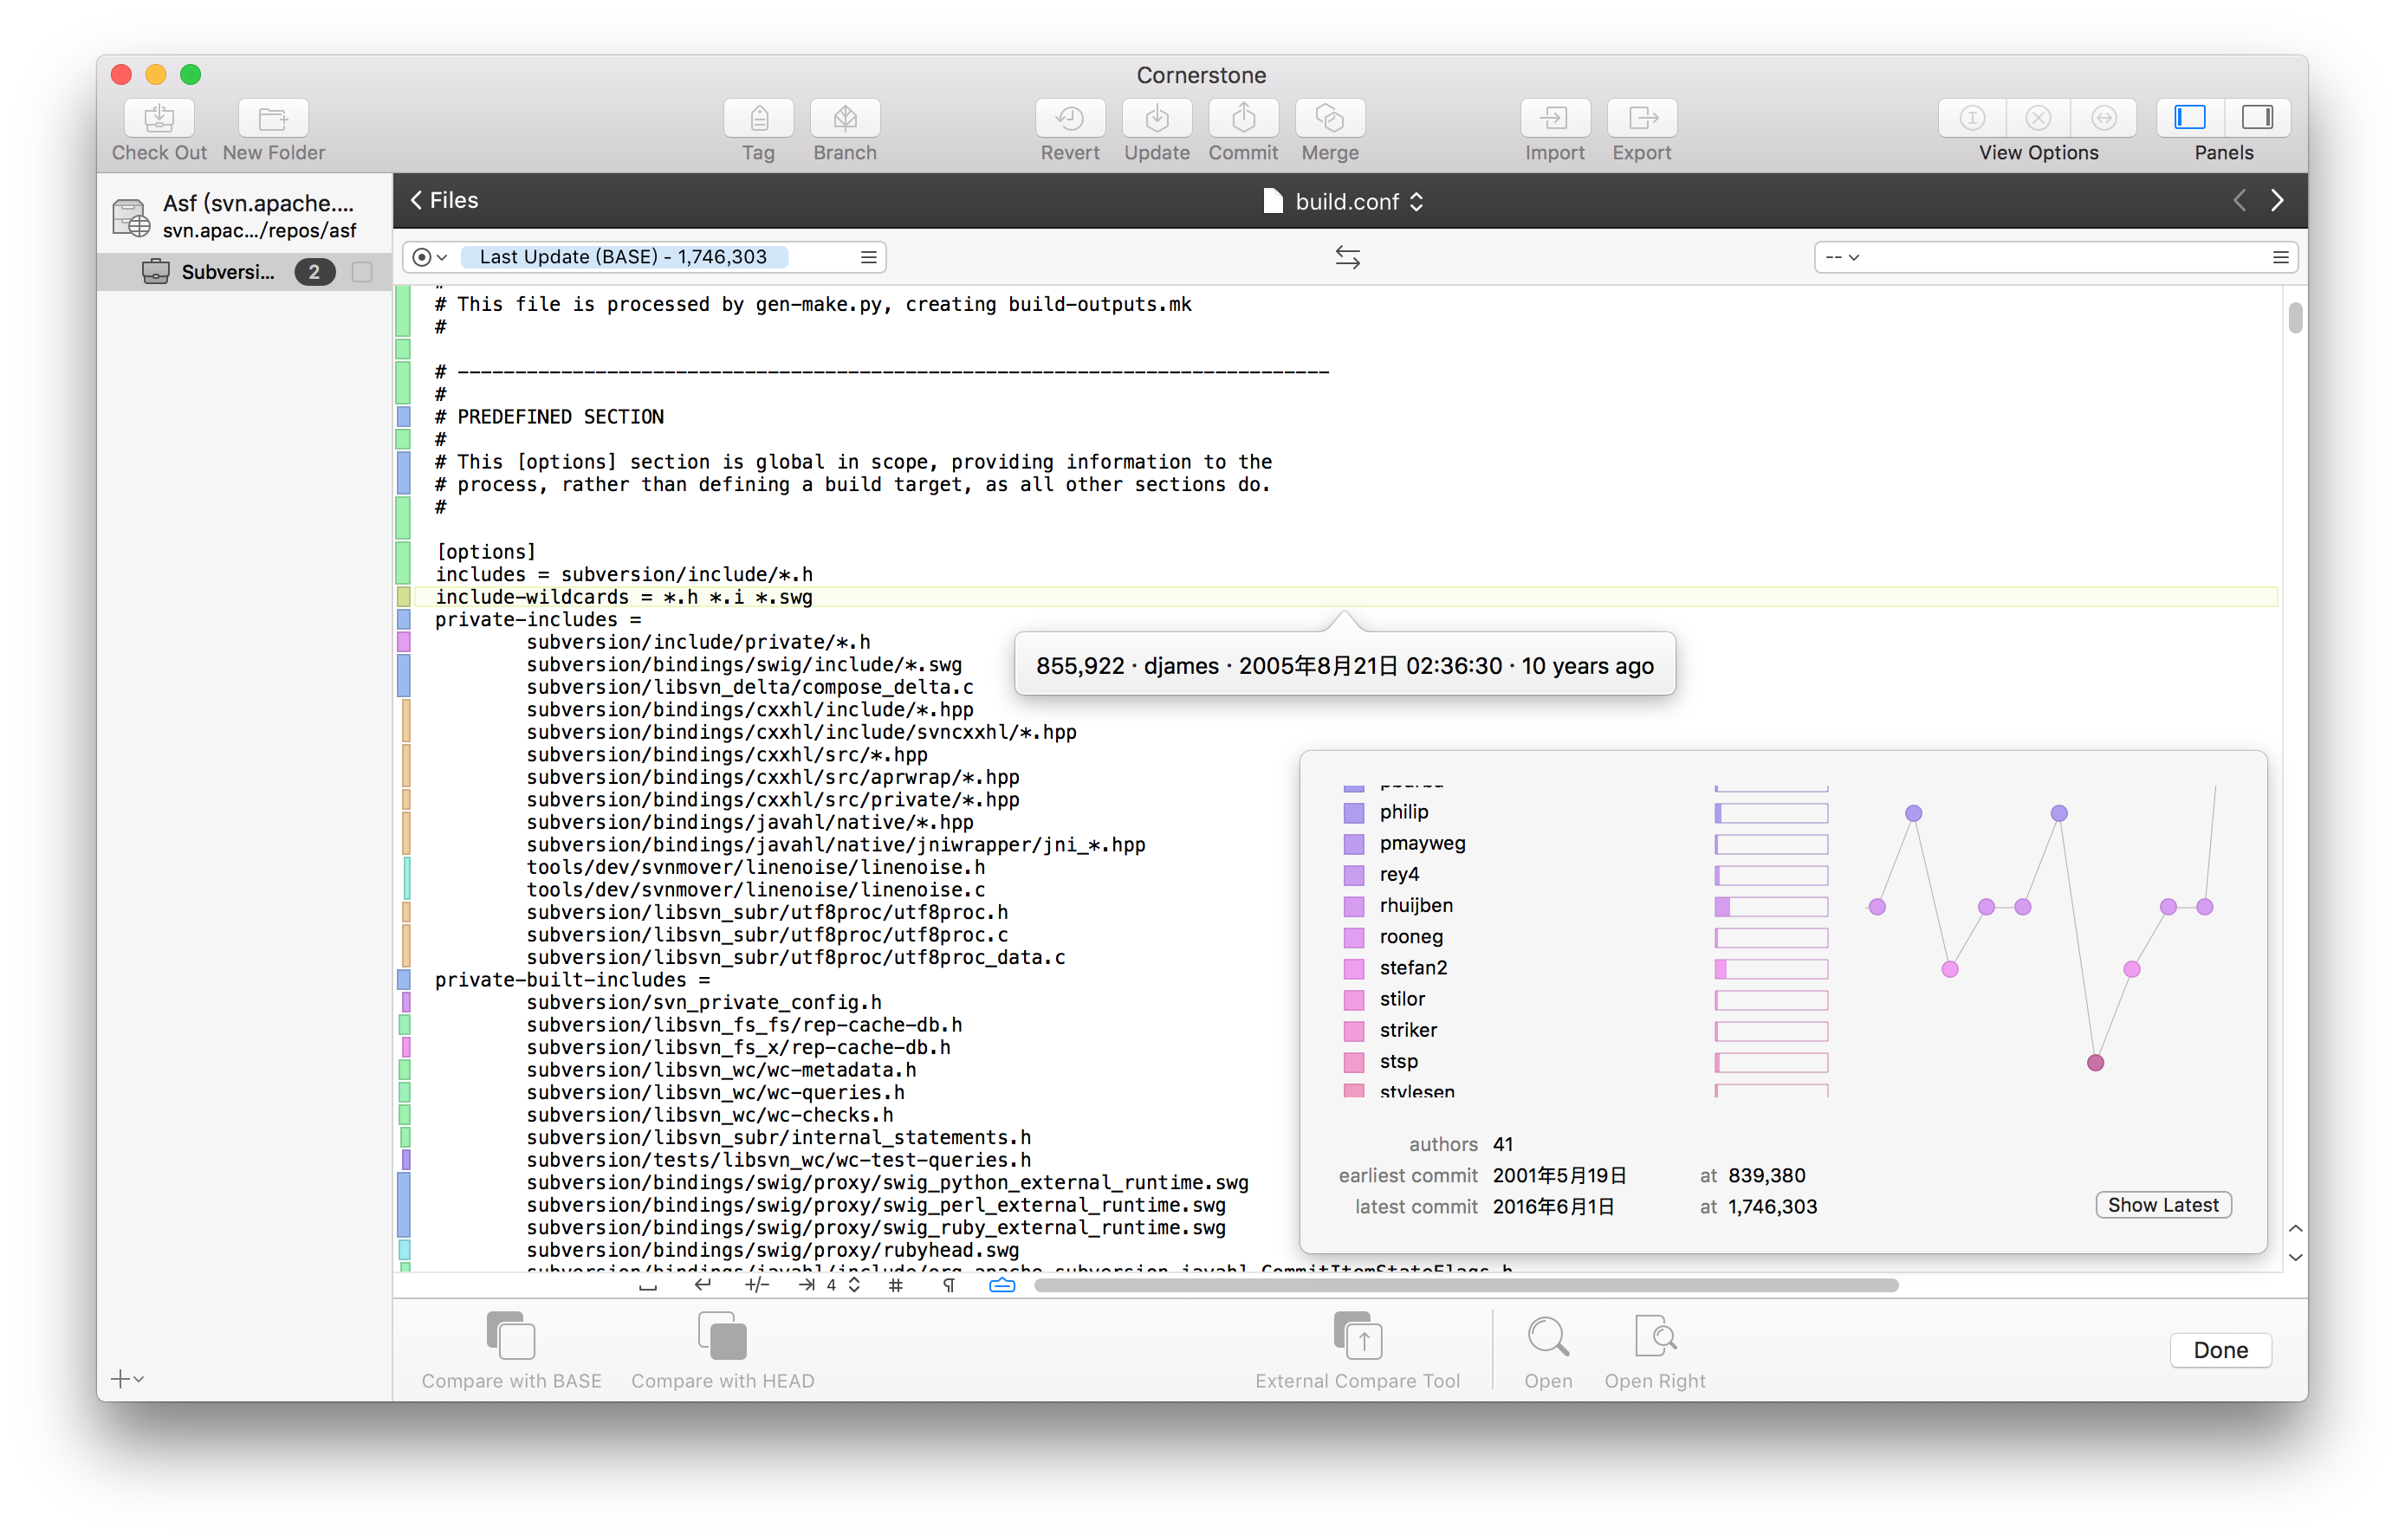Click the Check Out icon
This screenshot has height=1540, width=2405.
[x=159, y=119]
